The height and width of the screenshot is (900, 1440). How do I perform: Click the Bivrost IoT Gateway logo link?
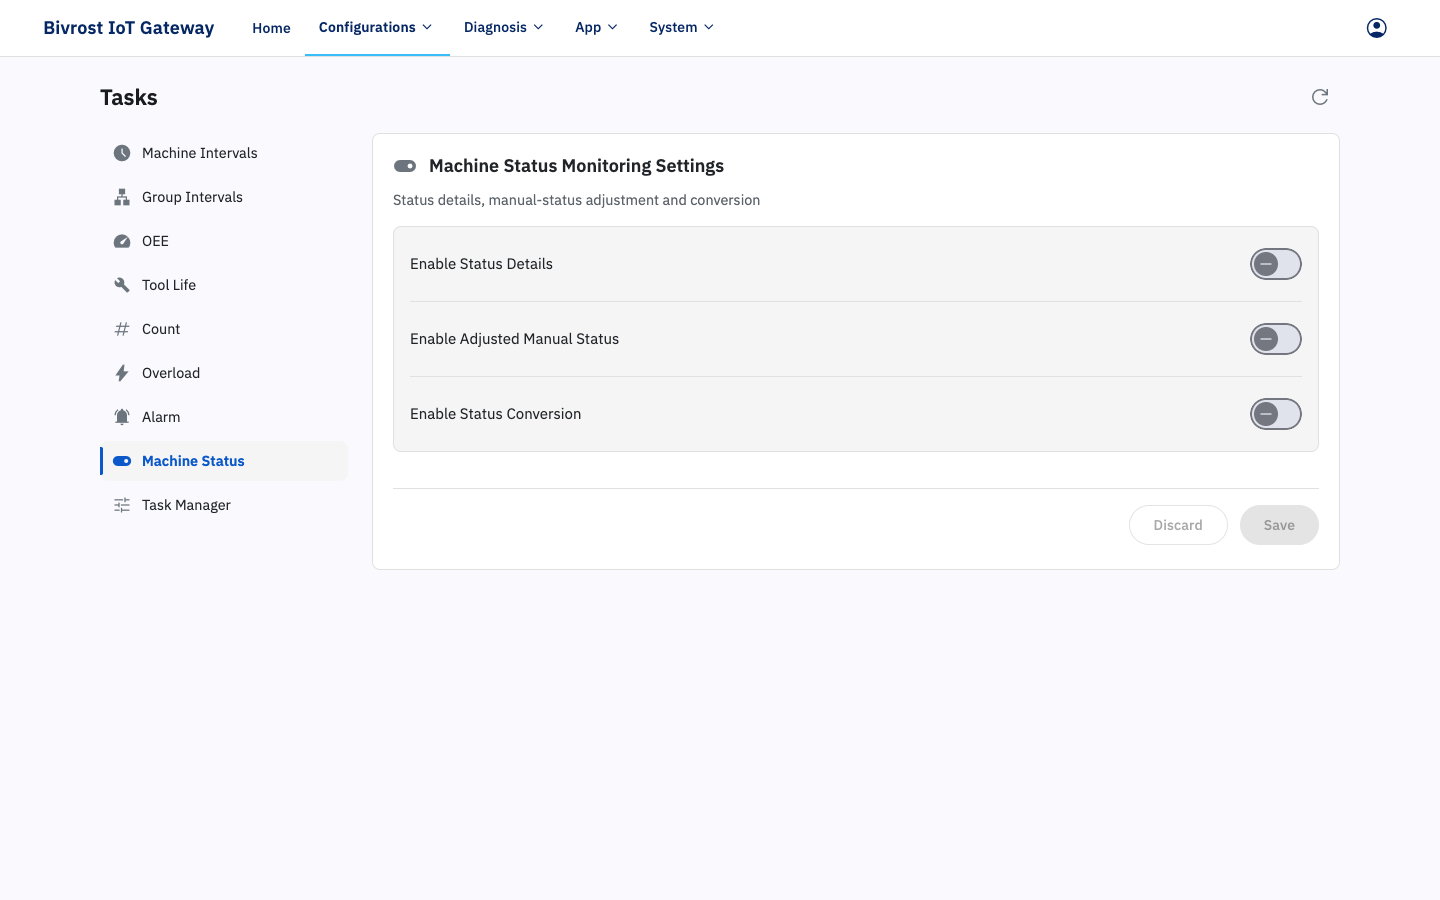(129, 28)
